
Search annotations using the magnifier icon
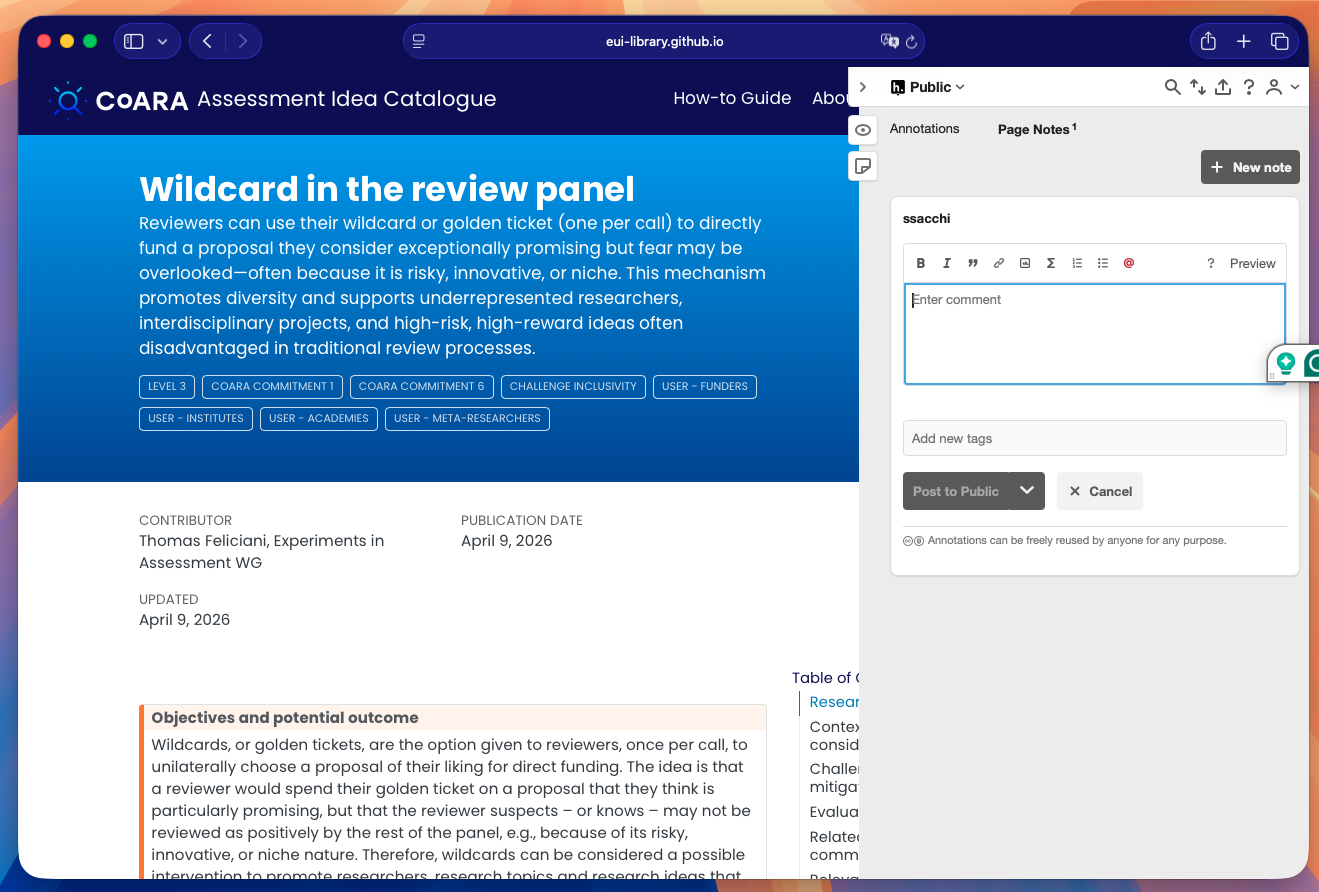(x=1173, y=87)
